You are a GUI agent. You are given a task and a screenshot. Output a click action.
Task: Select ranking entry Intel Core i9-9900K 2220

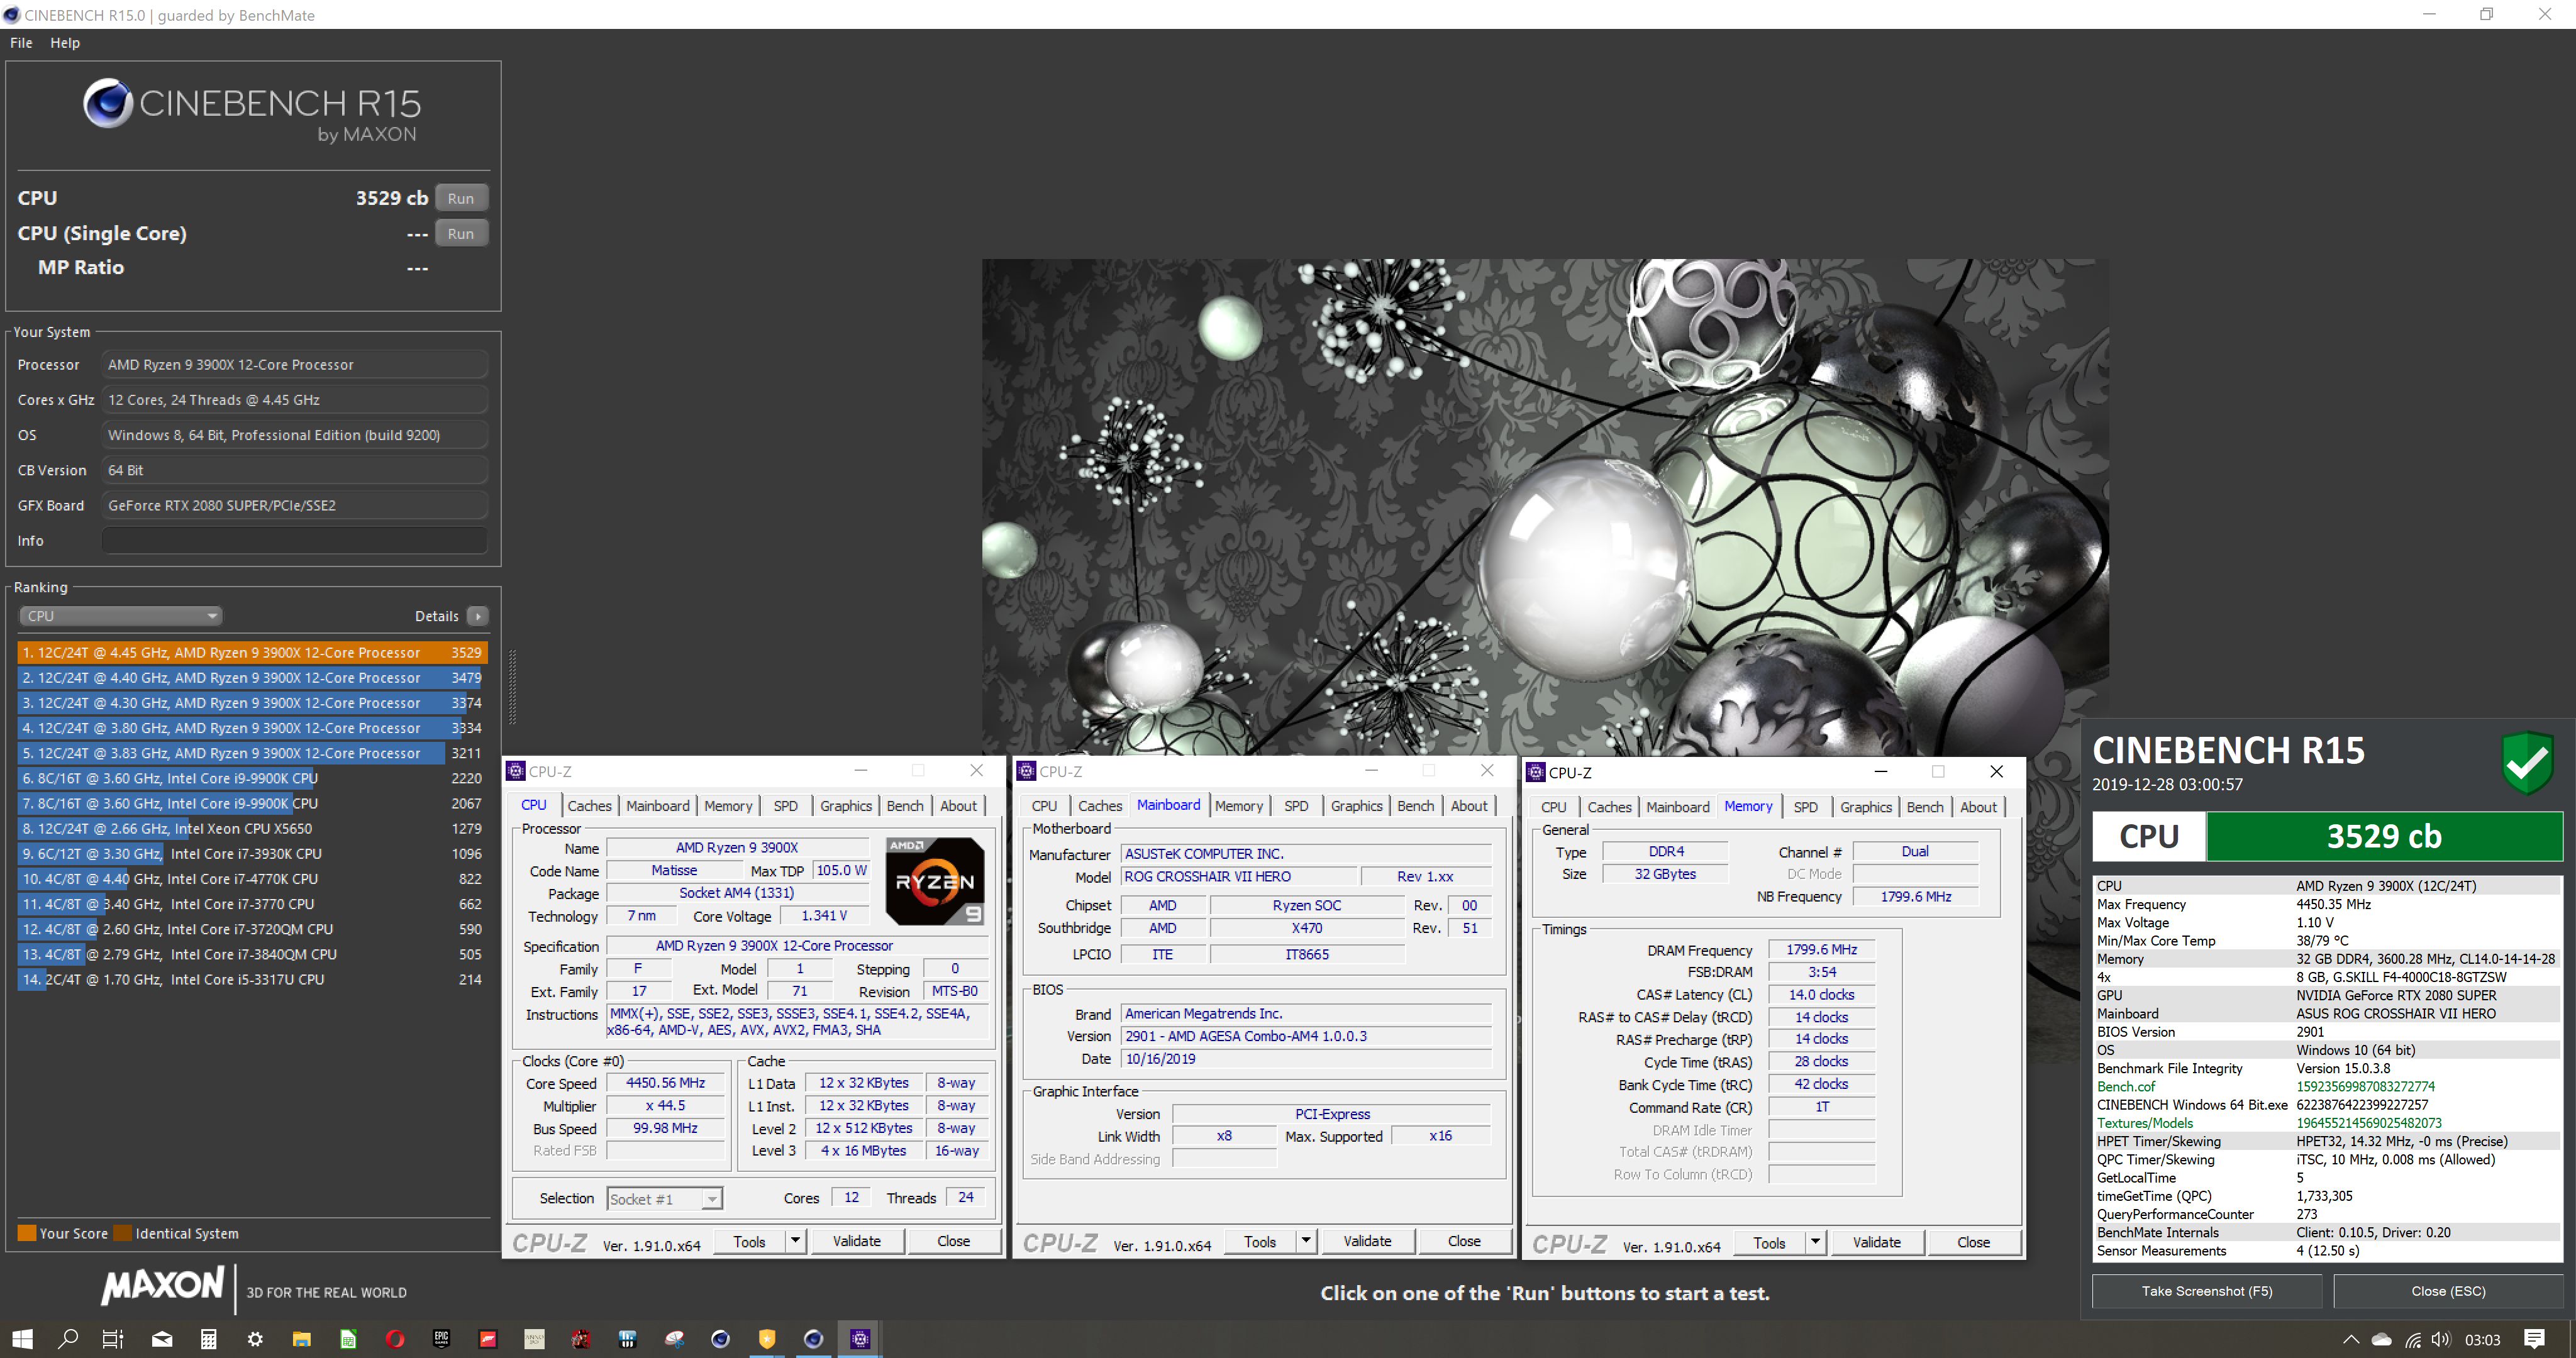coord(252,778)
